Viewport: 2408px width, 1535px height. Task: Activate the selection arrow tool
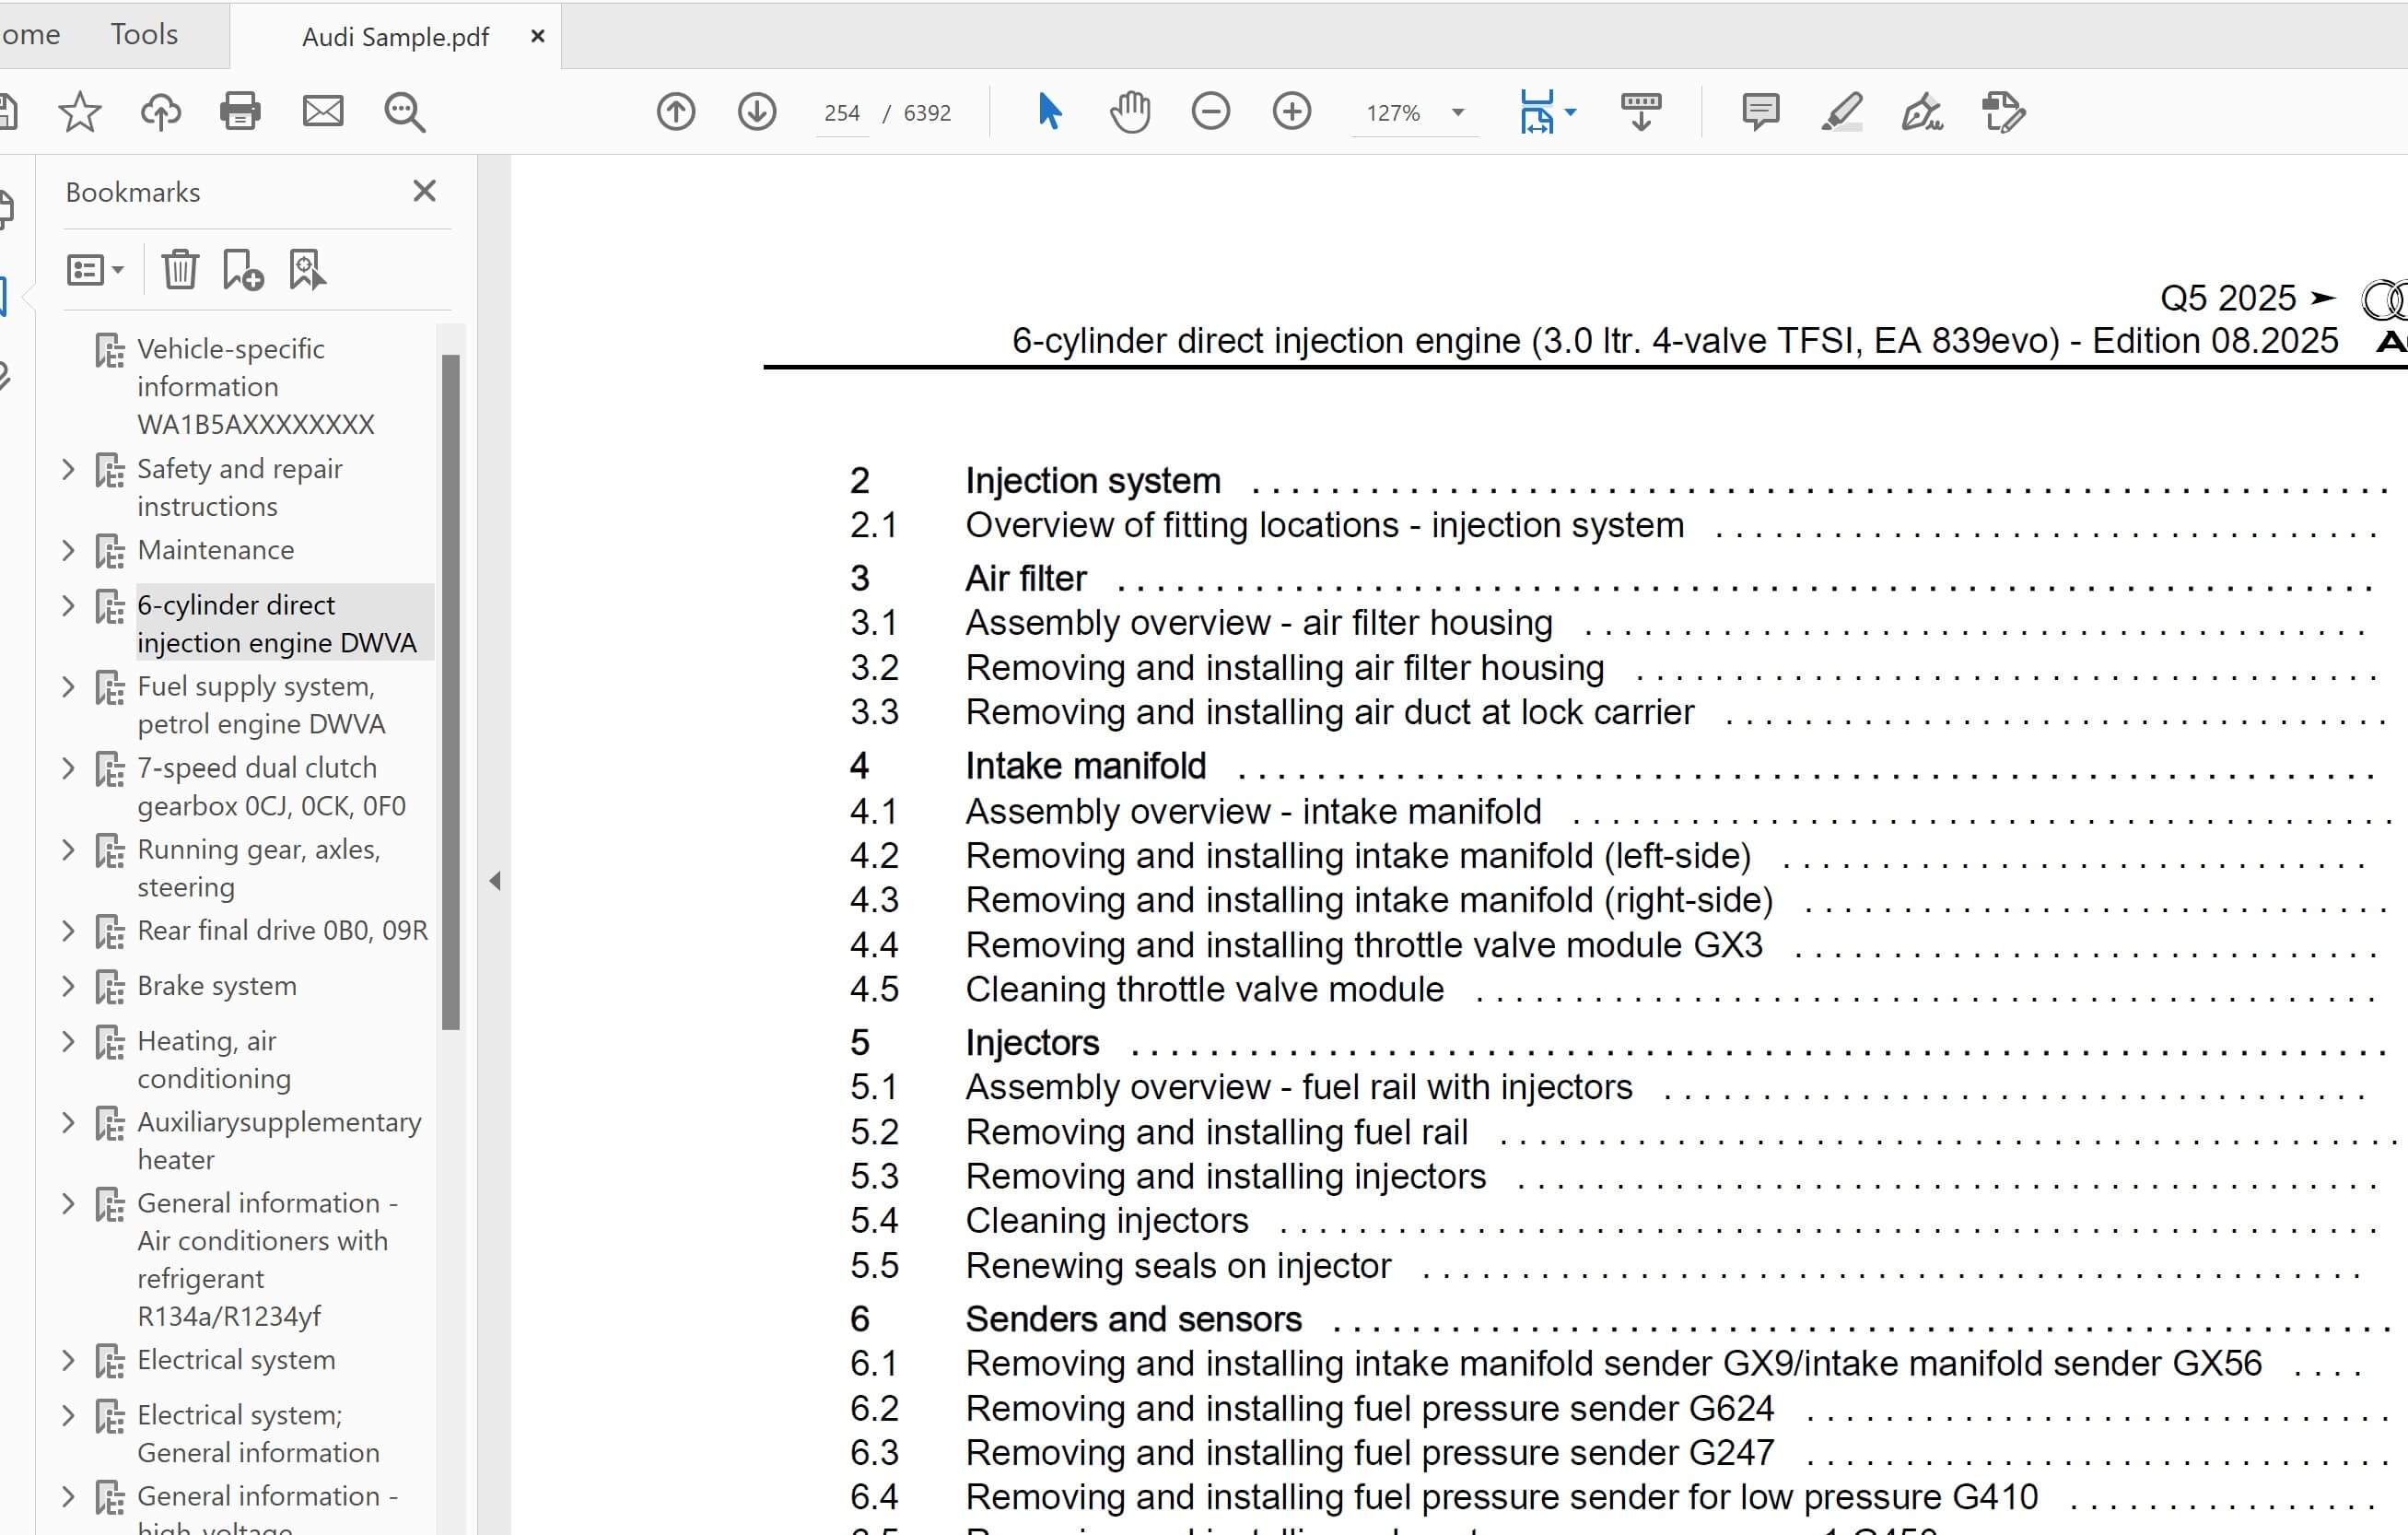click(x=1049, y=111)
